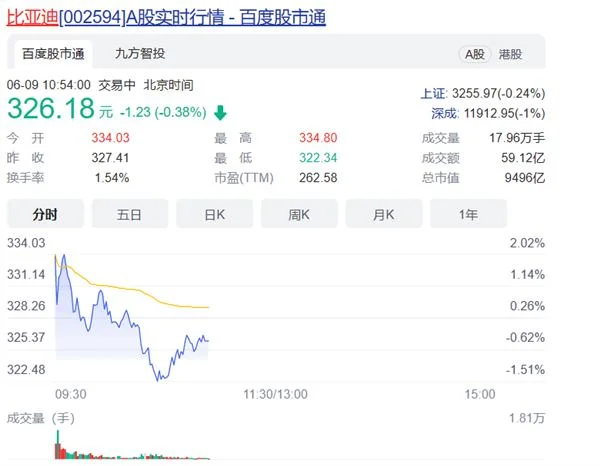Click the 1.81万 volume scale label
The height and width of the screenshot is (466, 600).
(x=527, y=418)
